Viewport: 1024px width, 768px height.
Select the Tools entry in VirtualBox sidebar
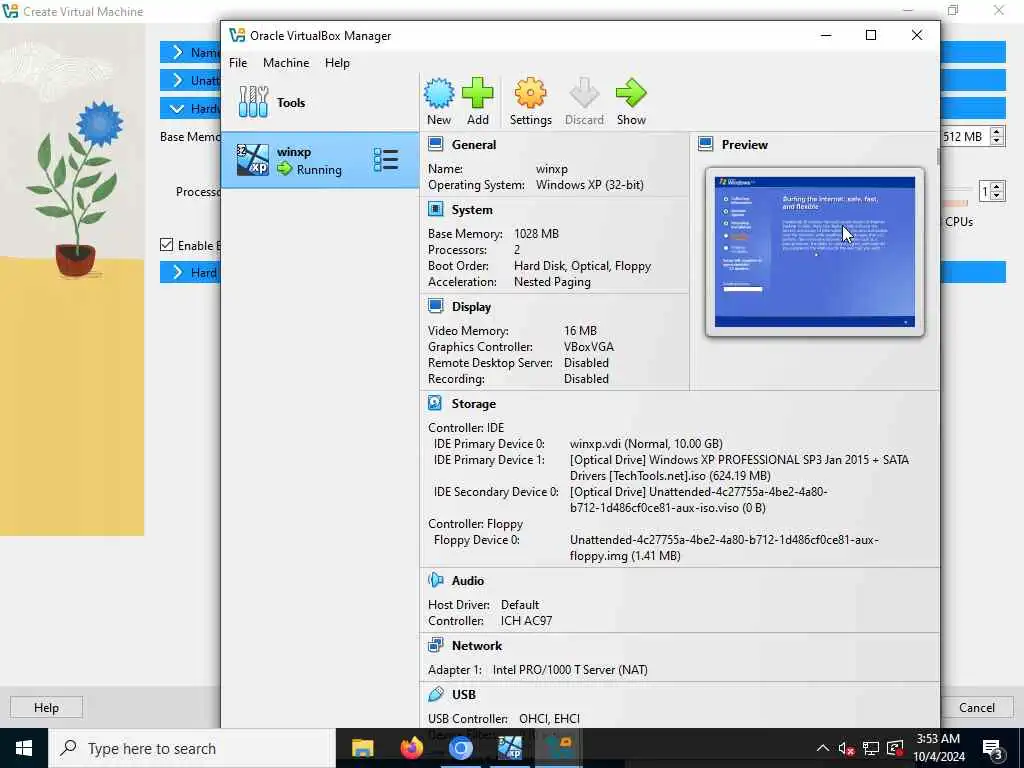pos(319,103)
